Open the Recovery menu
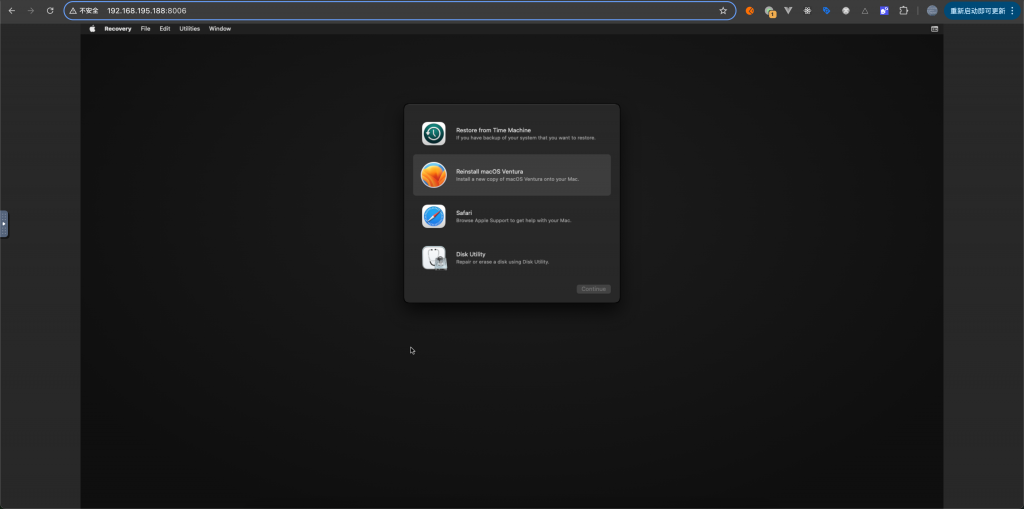Image resolution: width=1024 pixels, height=509 pixels. point(118,29)
